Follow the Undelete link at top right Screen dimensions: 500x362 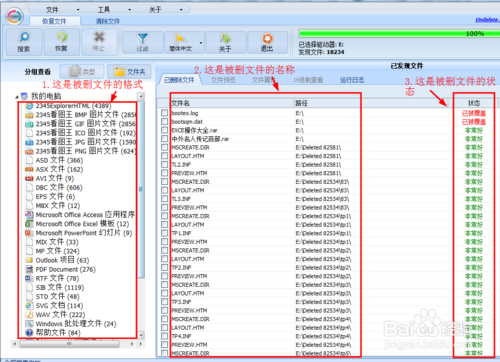point(487,20)
